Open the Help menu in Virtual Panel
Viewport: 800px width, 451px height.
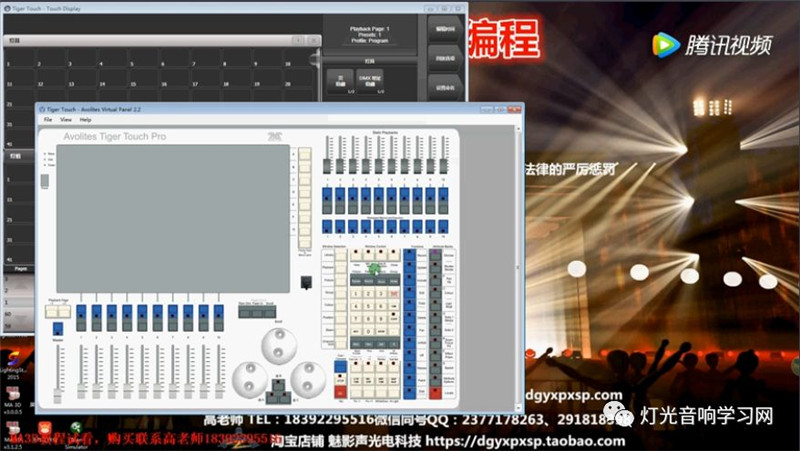(85, 120)
